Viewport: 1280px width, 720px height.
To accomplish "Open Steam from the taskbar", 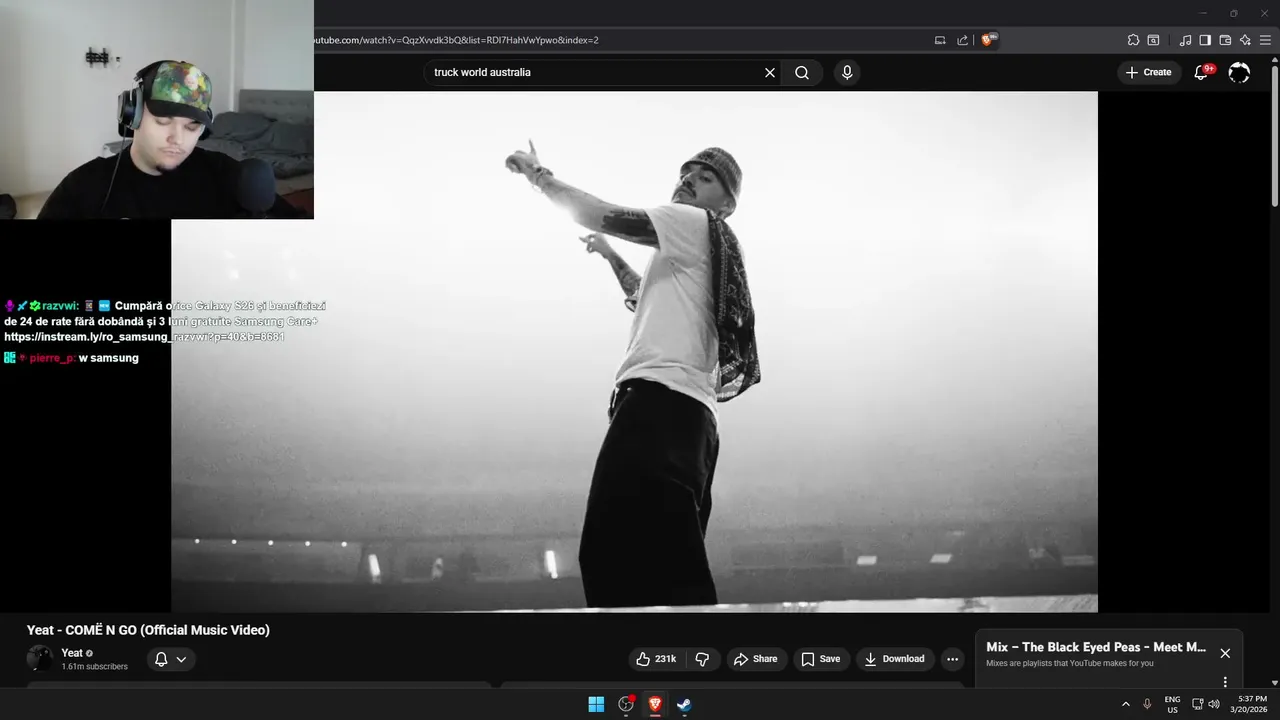I will [684, 704].
